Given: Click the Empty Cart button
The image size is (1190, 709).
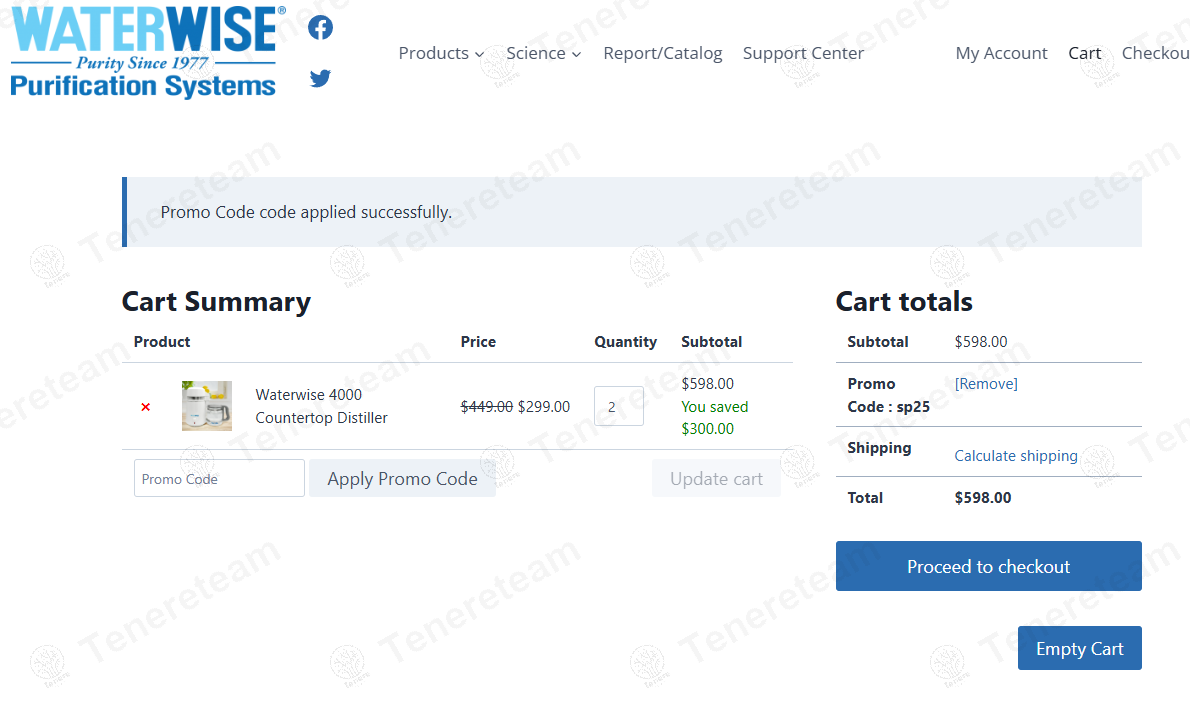Looking at the screenshot, I should click(1079, 649).
